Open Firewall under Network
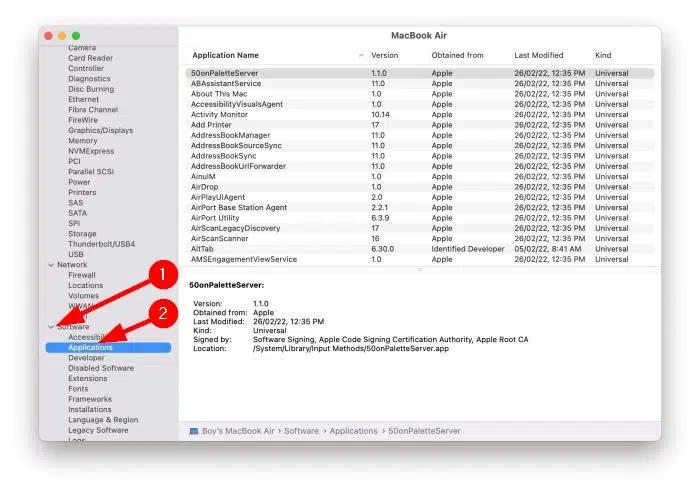The height and width of the screenshot is (492, 700). click(x=82, y=275)
